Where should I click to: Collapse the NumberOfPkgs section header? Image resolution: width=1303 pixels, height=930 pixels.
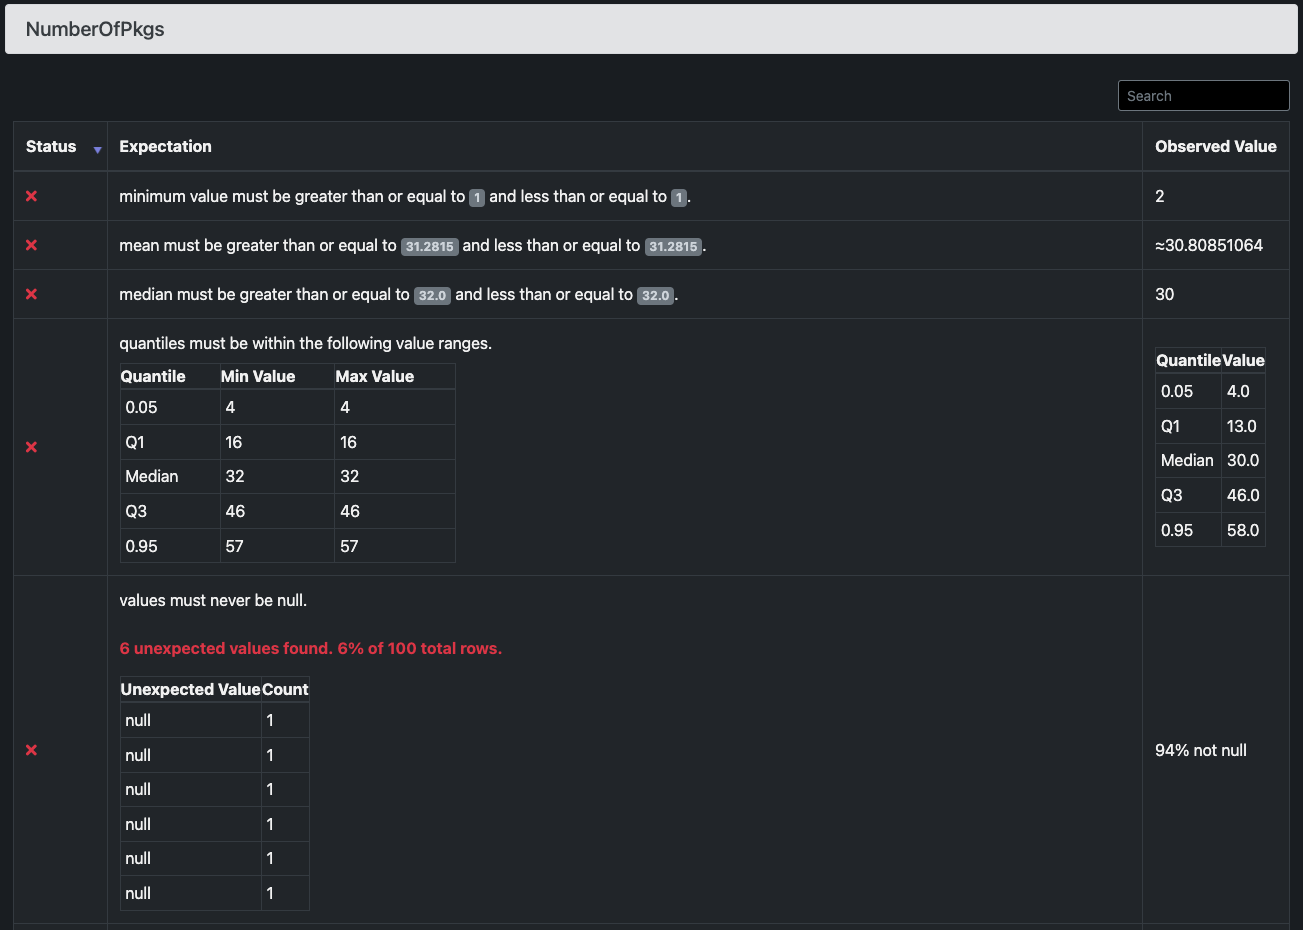(651, 29)
